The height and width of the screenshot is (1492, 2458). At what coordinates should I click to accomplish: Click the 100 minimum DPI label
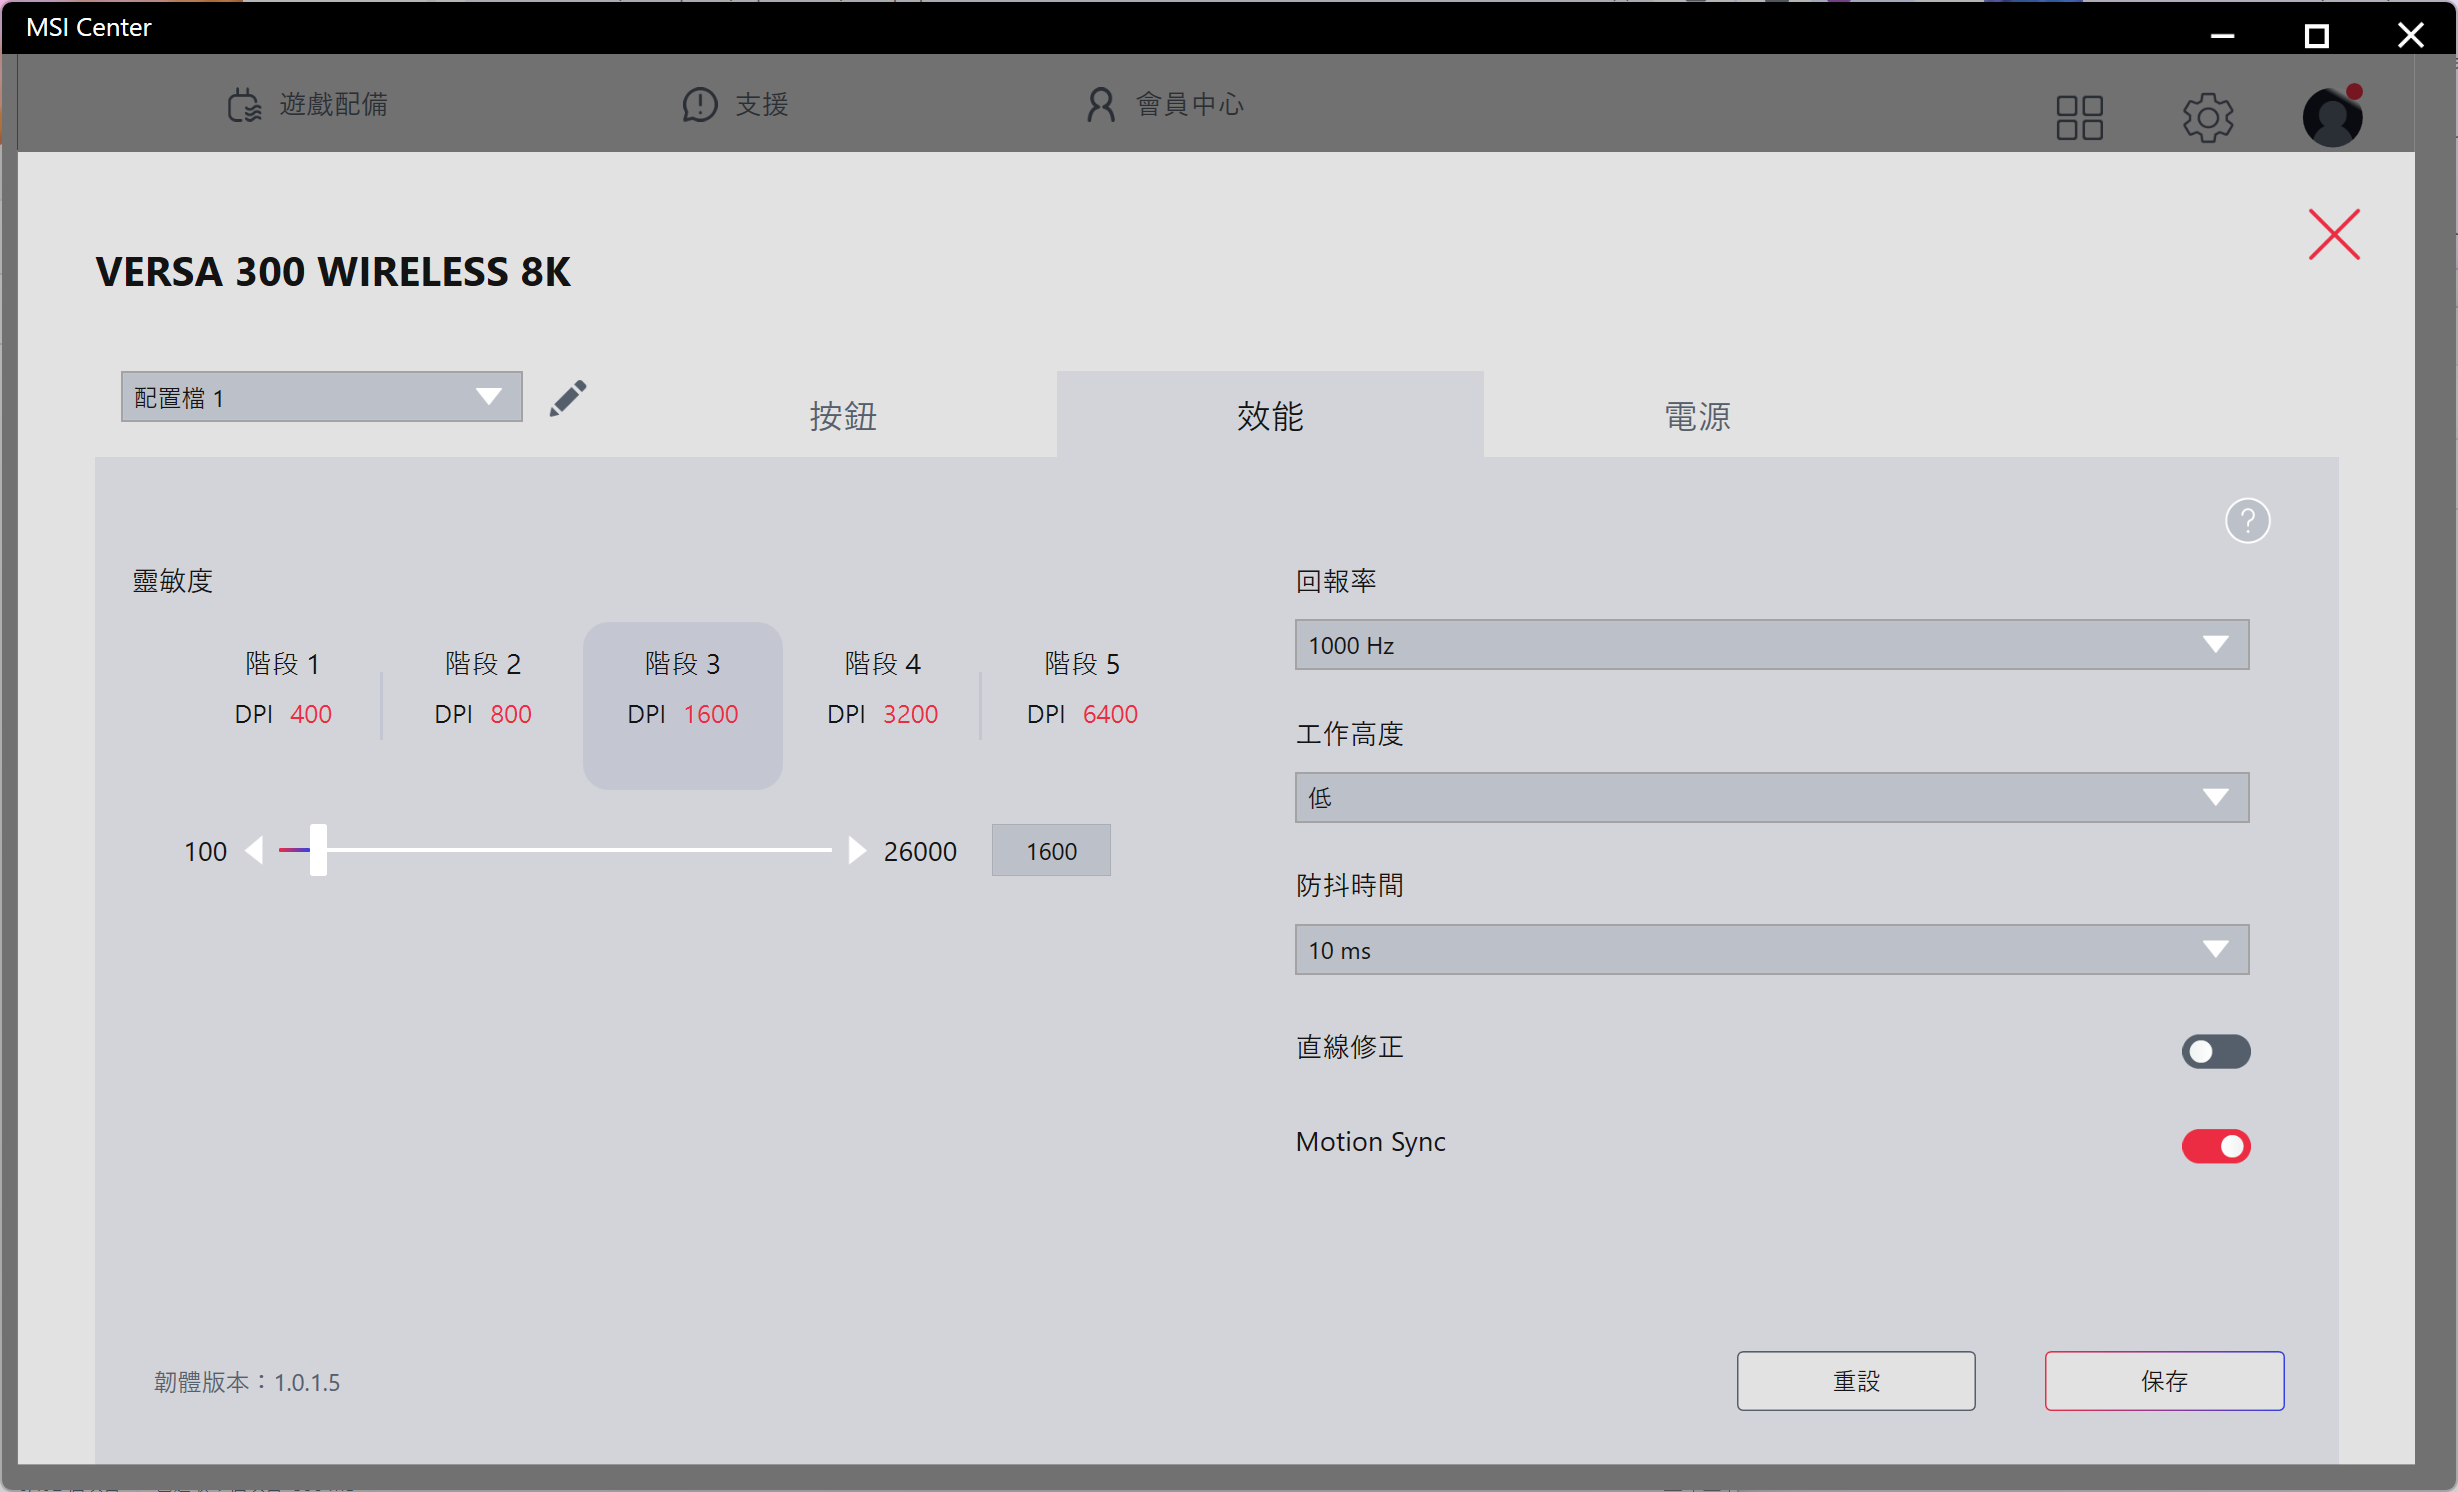[x=205, y=851]
